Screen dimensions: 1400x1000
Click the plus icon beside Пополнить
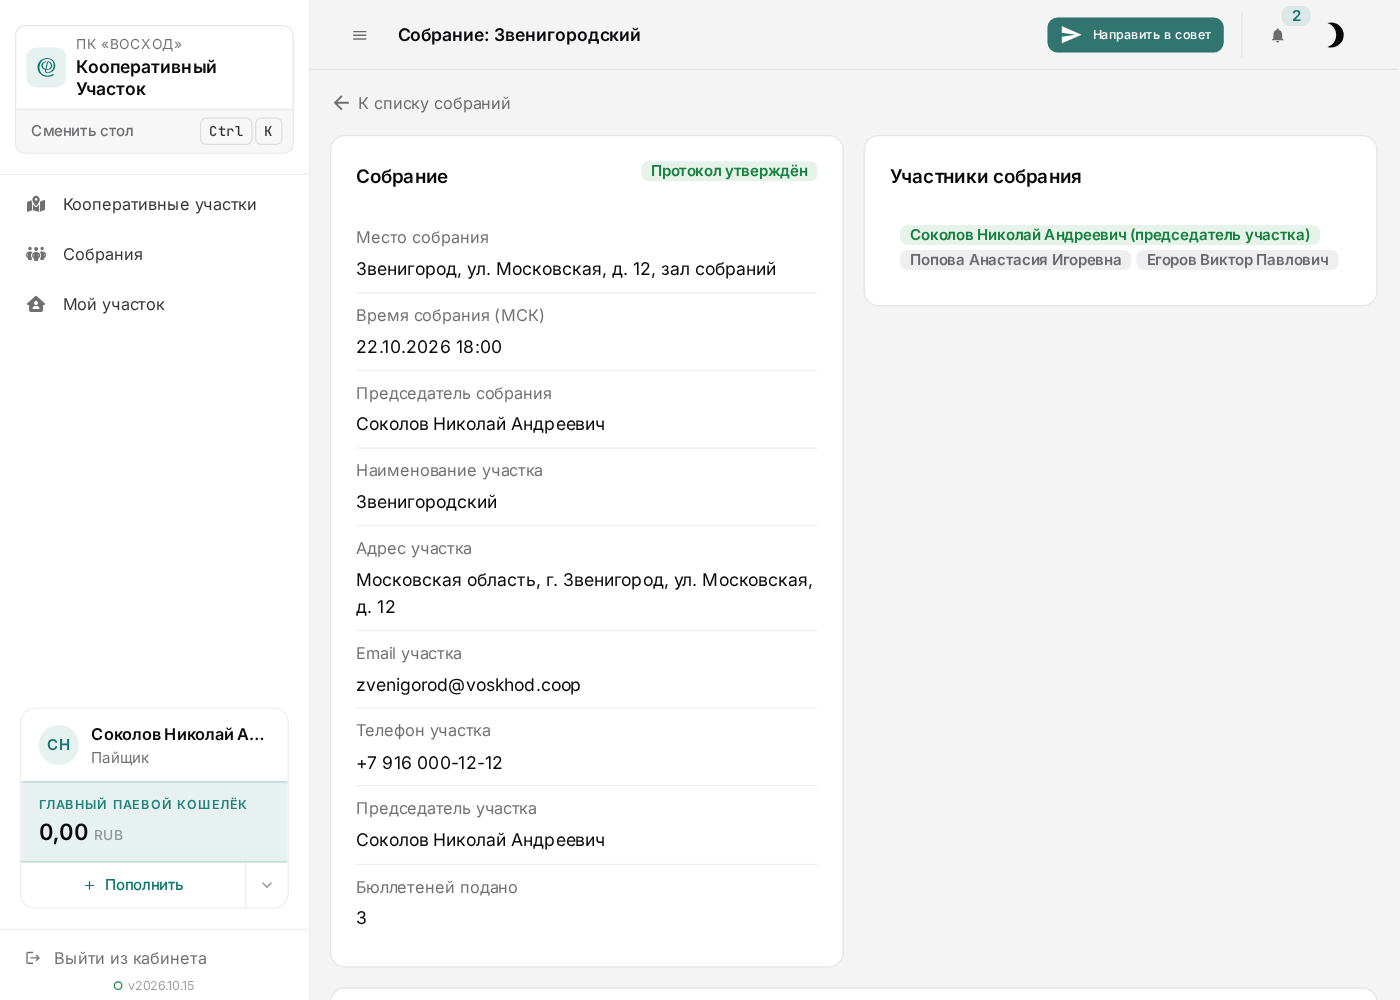click(89, 885)
